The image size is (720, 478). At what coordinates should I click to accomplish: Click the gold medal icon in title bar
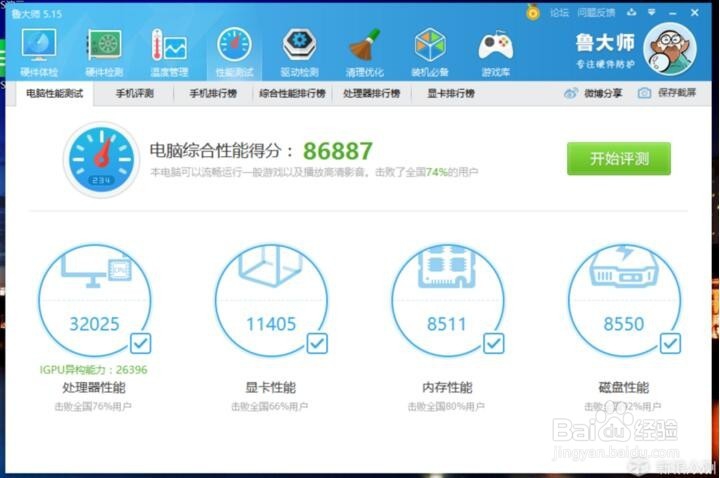point(533,12)
